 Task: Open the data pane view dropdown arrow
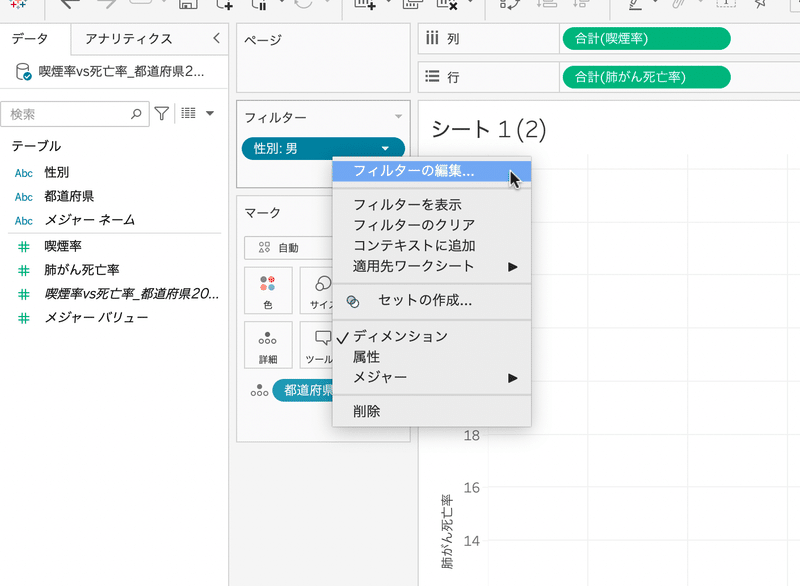210,113
